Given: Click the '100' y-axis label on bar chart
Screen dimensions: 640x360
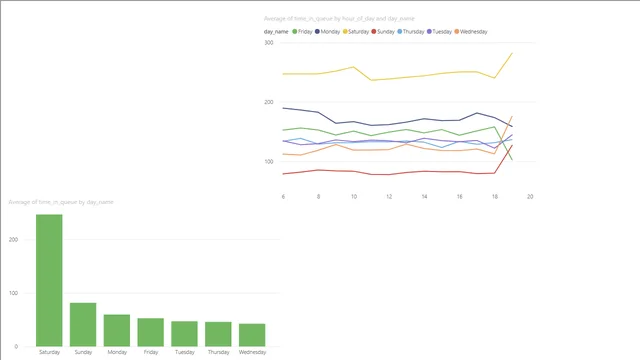Looking at the screenshot, I should [x=13, y=293].
